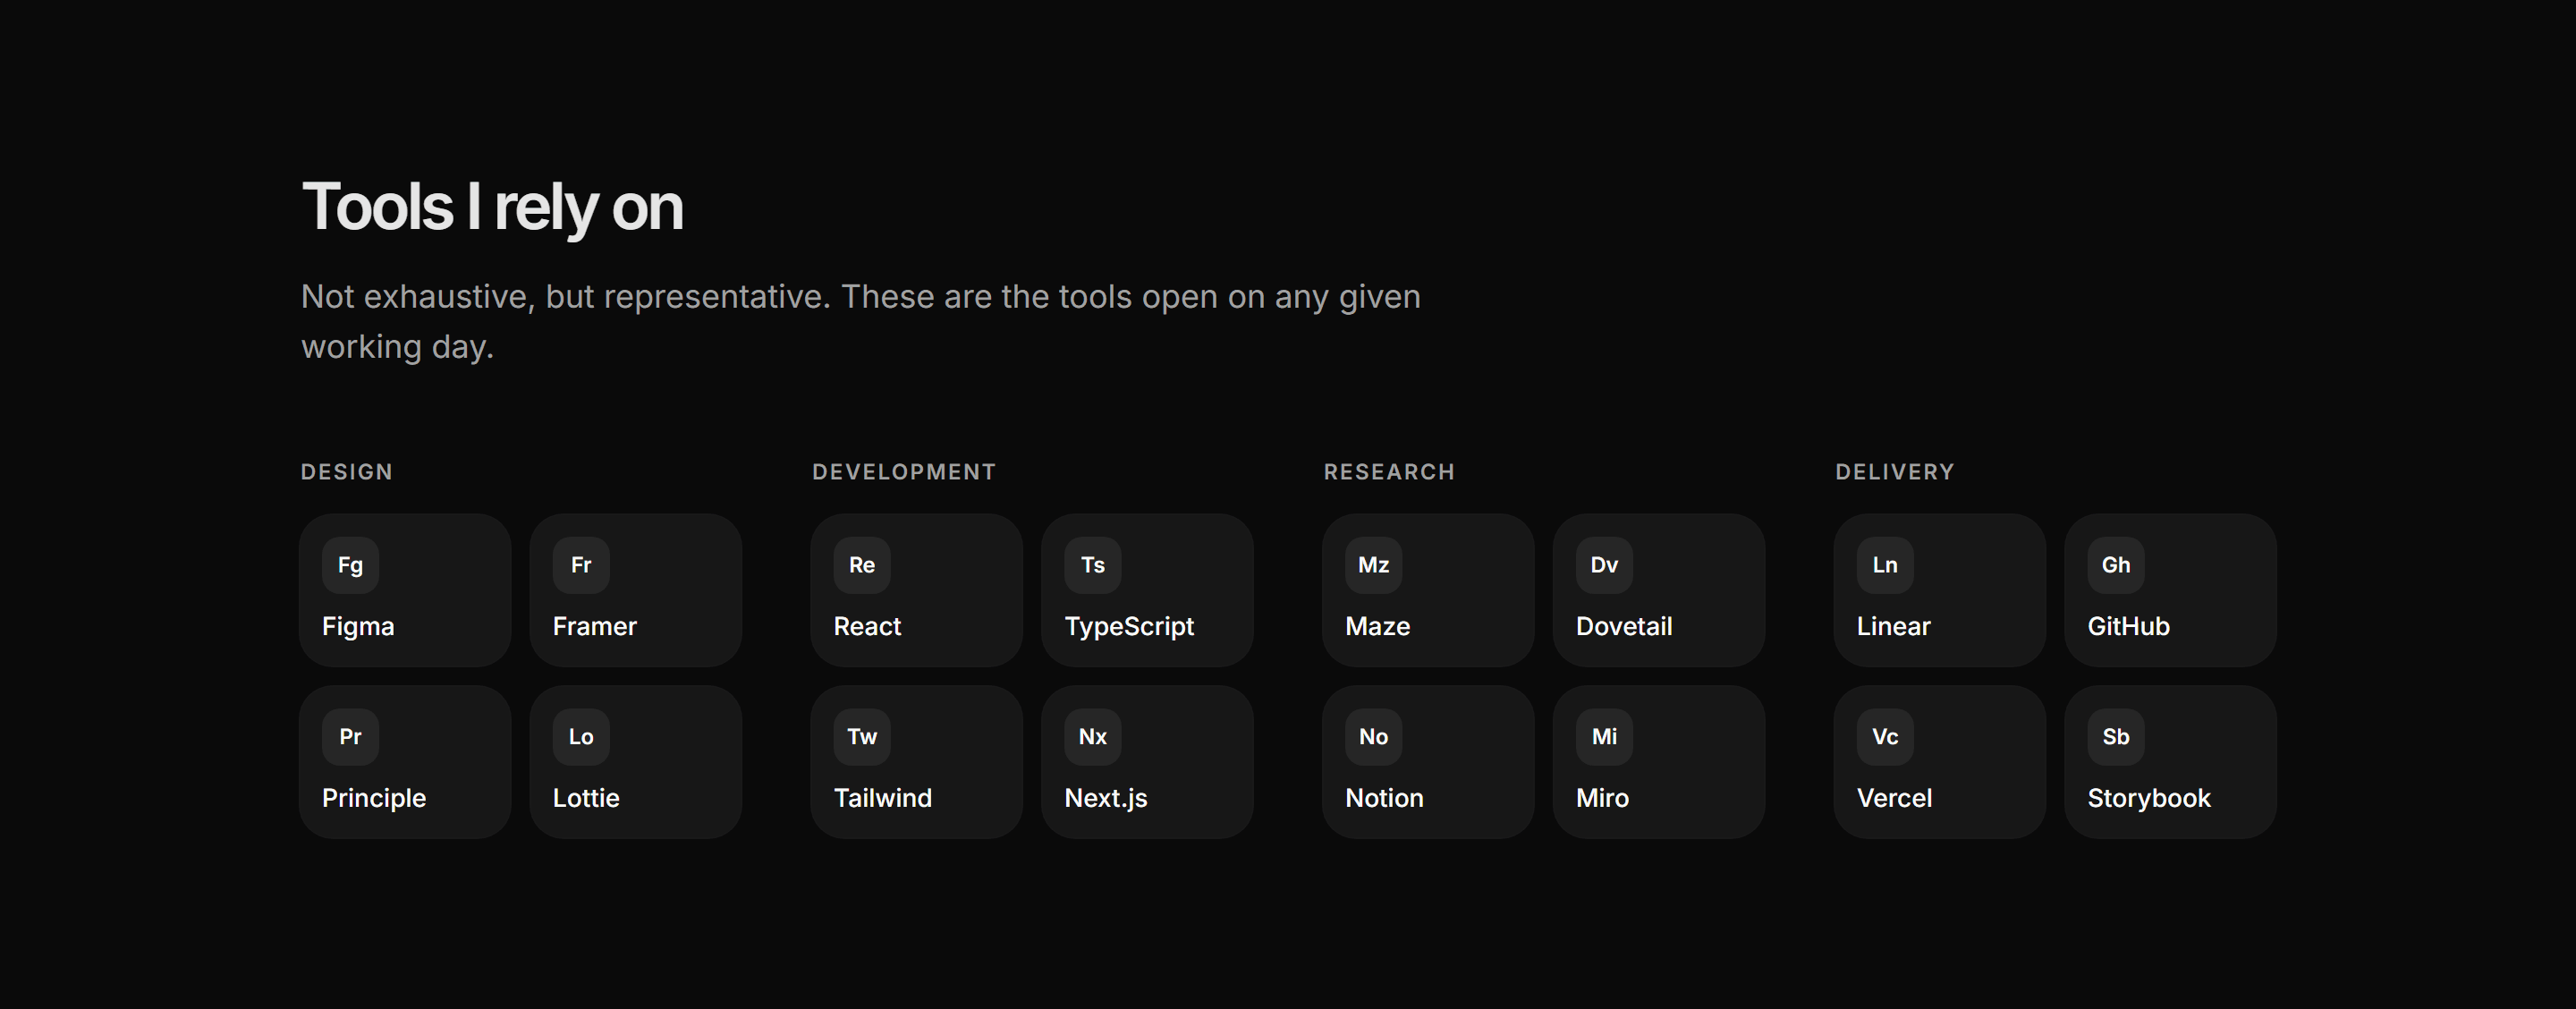Click the Mz icon badge for Maze
Screen dimensions: 2576x1009
point(1374,565)
